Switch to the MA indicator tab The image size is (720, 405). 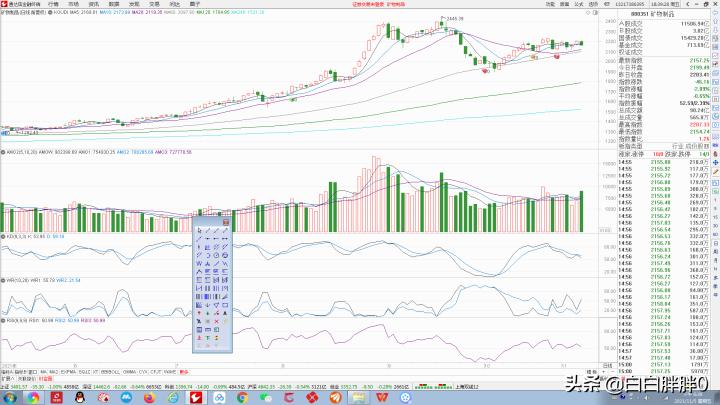44,372
